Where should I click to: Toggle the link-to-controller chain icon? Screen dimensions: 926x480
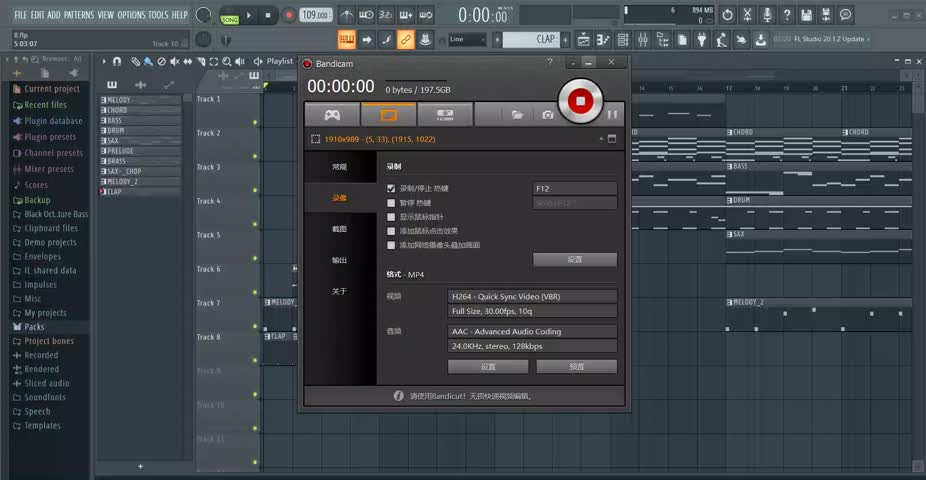pyautogui.click(x=406, y=40)
